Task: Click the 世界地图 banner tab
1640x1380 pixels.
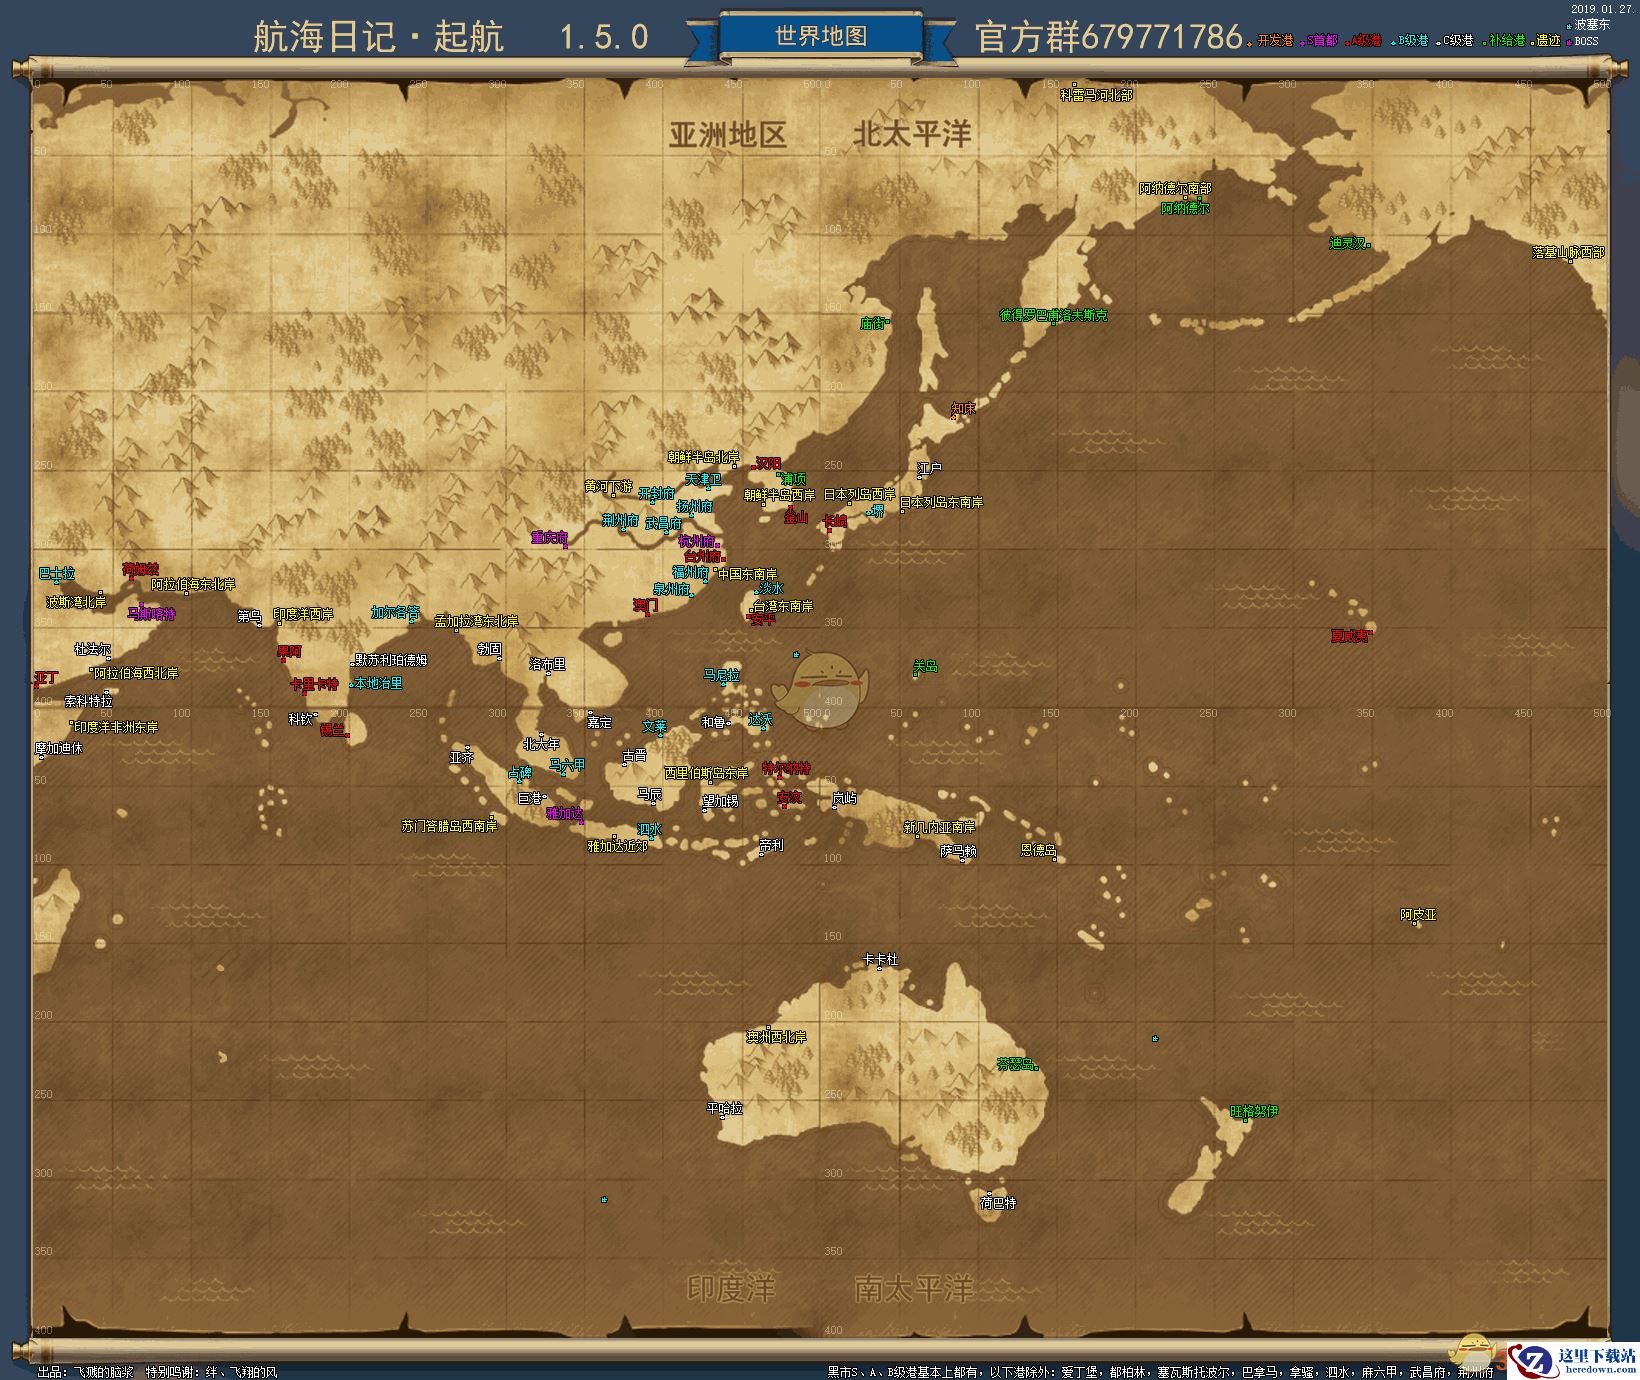Action: [x=820, y=37]
